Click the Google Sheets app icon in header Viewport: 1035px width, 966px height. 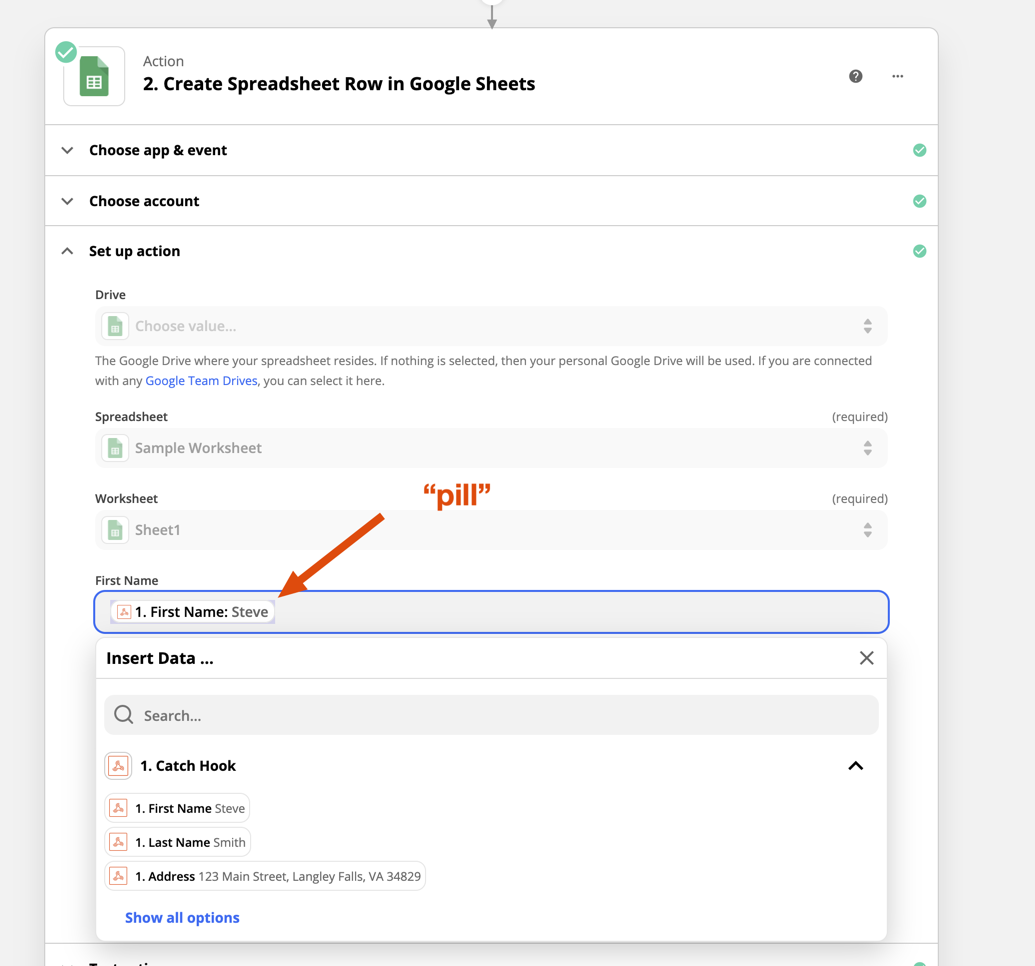[x=94, y=77]
